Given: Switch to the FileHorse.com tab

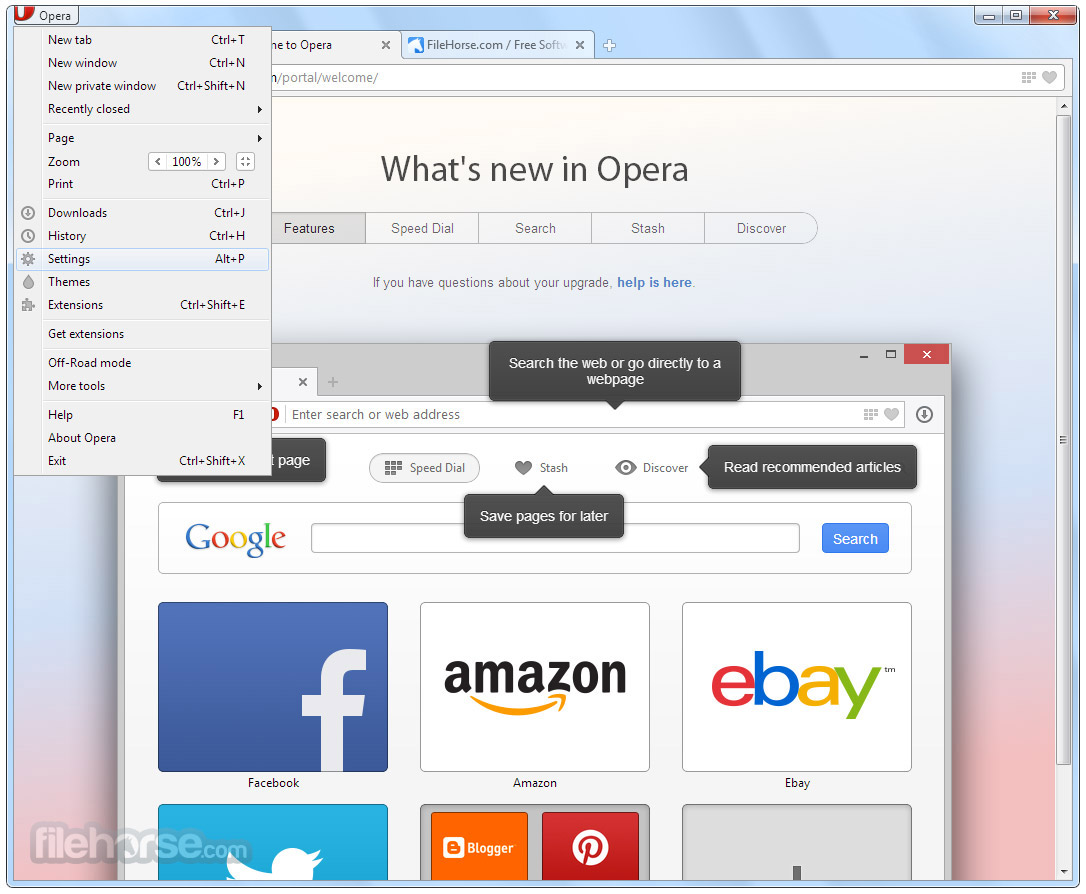Looking at the screenshot, I should coord(495,45).
